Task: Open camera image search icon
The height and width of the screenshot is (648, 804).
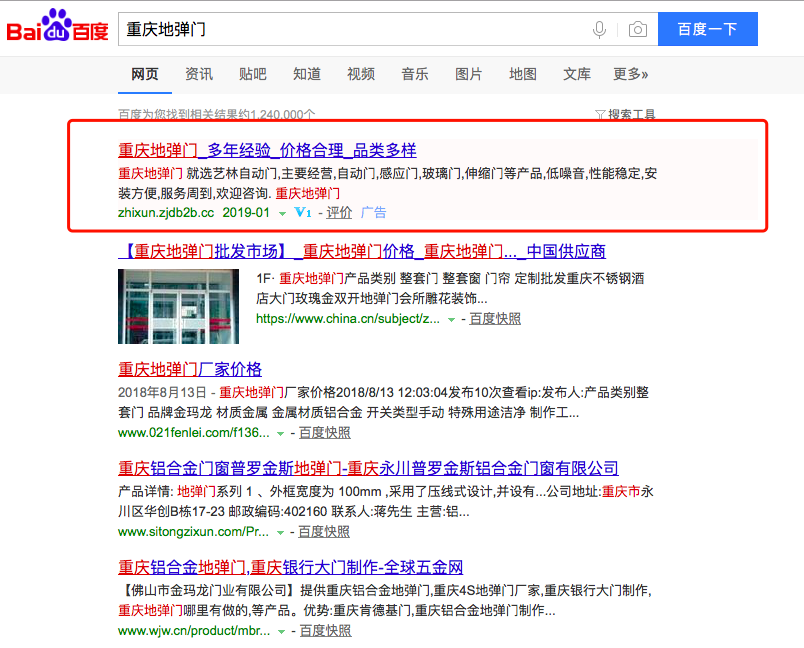Action: [637, 29]
